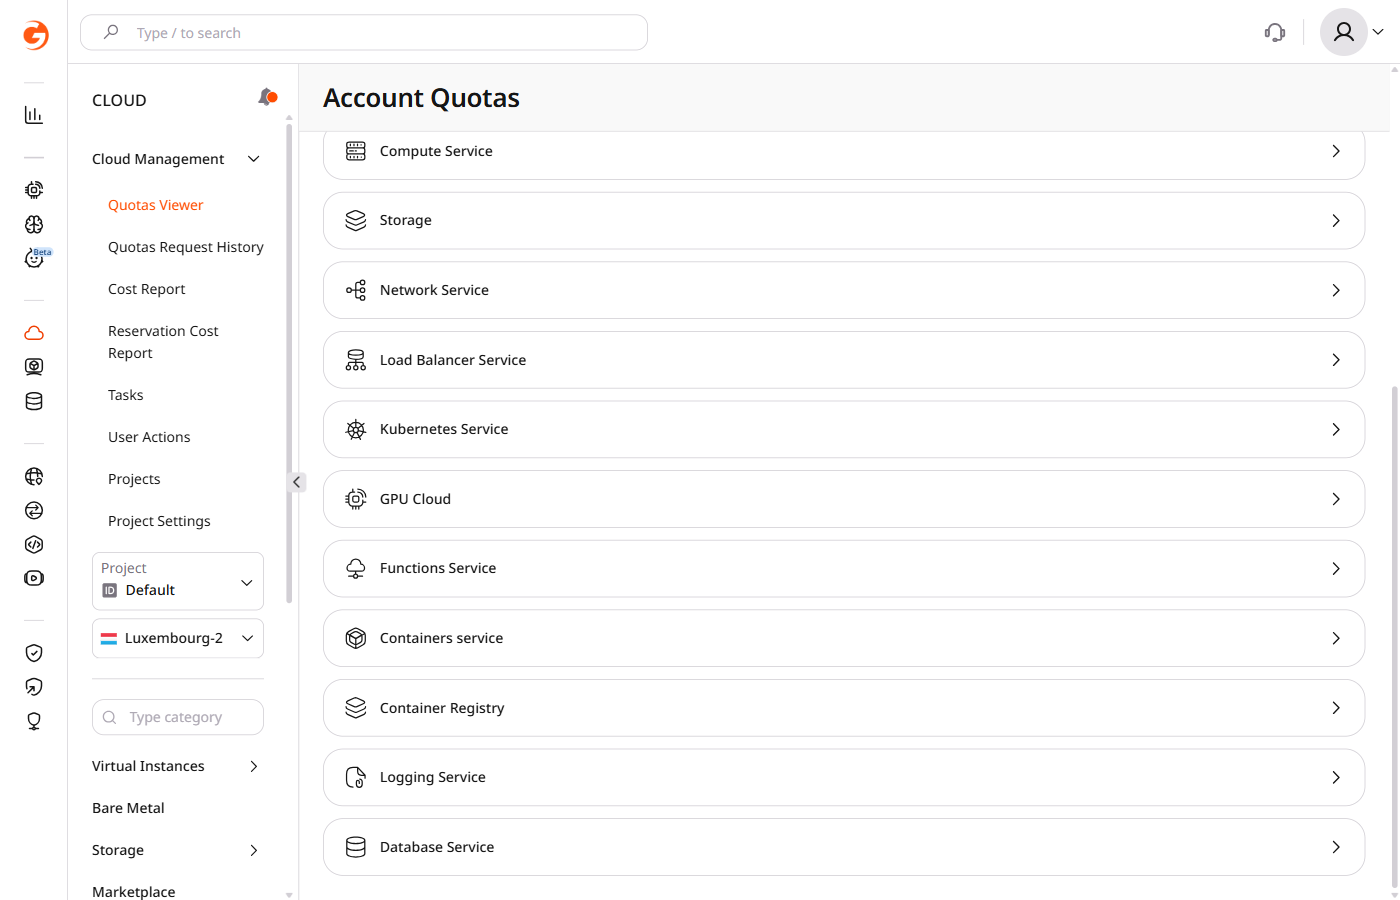The height and width of the screenshot is (900, 1400).
Task: Open the shield checkmark icon in left rail
Action: [x=34, y=653]
